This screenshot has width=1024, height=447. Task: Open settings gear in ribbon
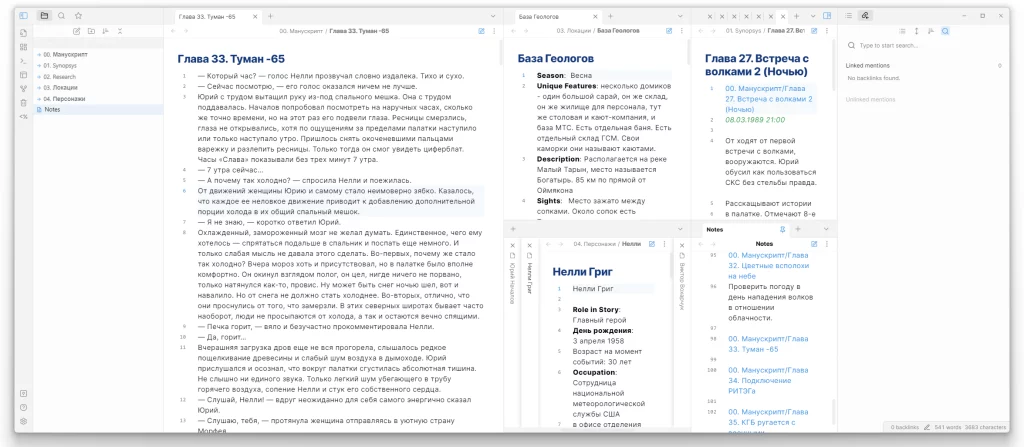24,422
